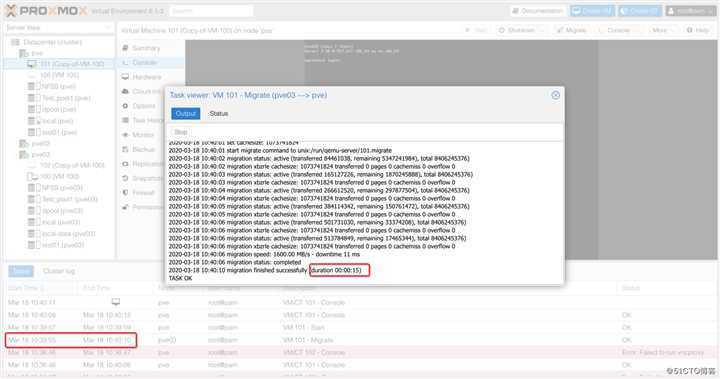Click the Start button in VM toolbar
This screenshot has width=720, height=379.
tap(477, 30)
